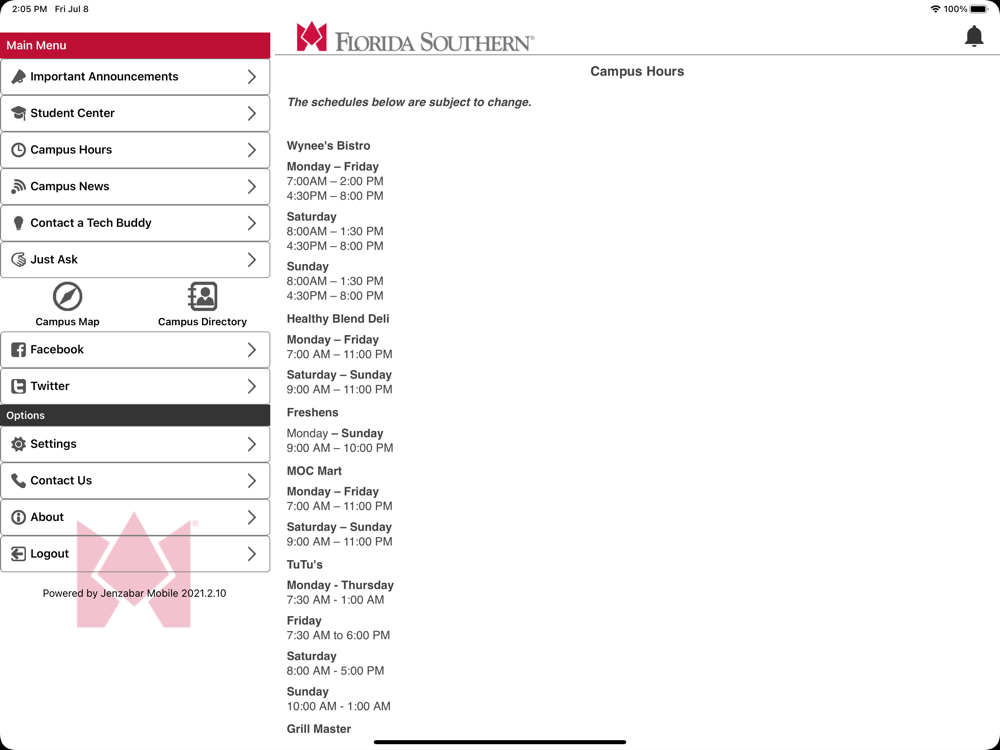Expand Twitter row chevron arrow
This screenshot has width=1000, height=750.
252,386
